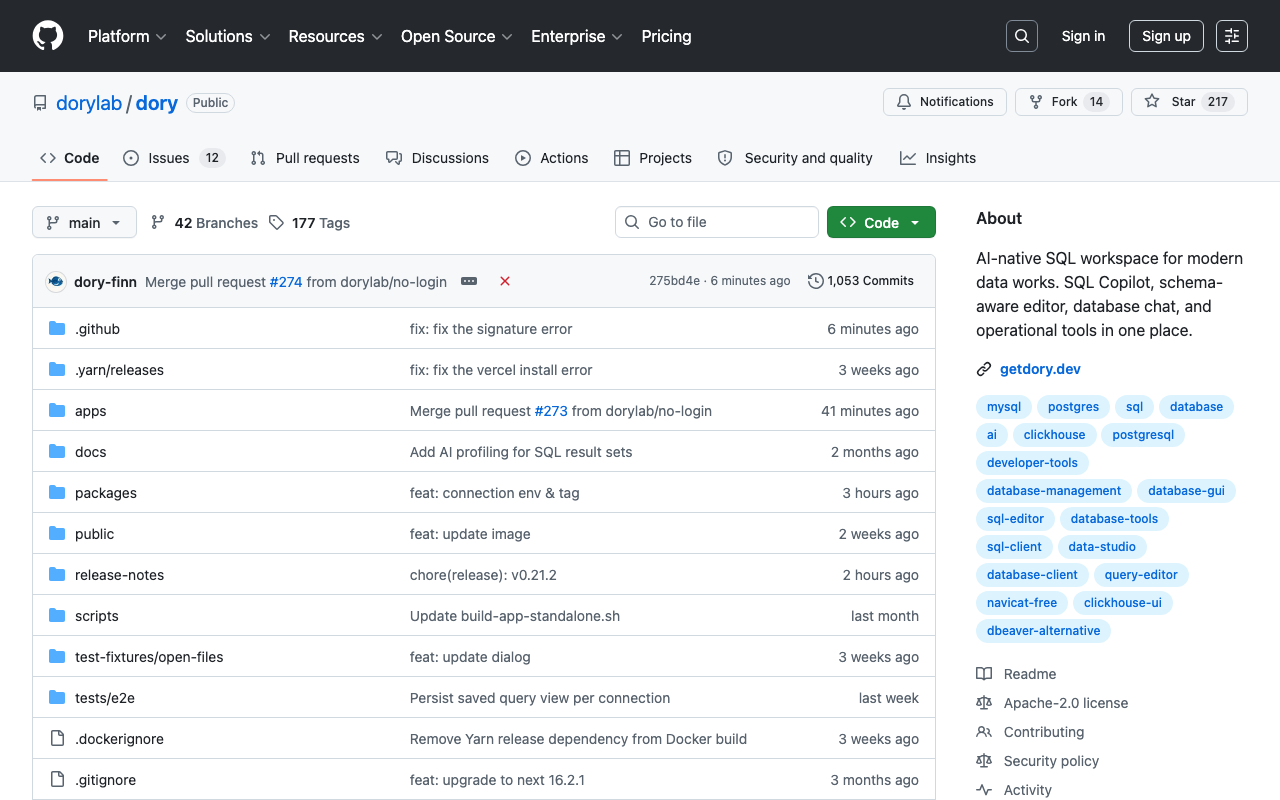This screenshot has width=1280, height=800.
Task: Click the 275bd4e commit hash
Action: 674,281
